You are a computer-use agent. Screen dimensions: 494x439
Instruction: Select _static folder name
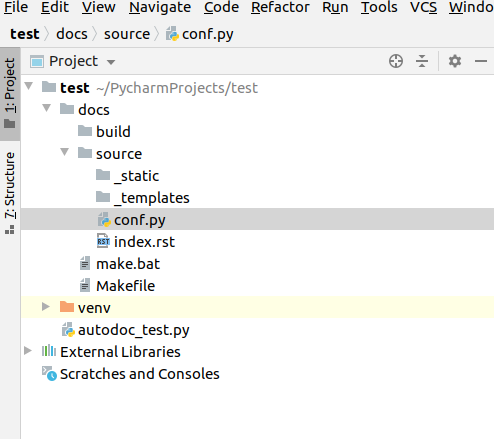(x=137, y=176)
